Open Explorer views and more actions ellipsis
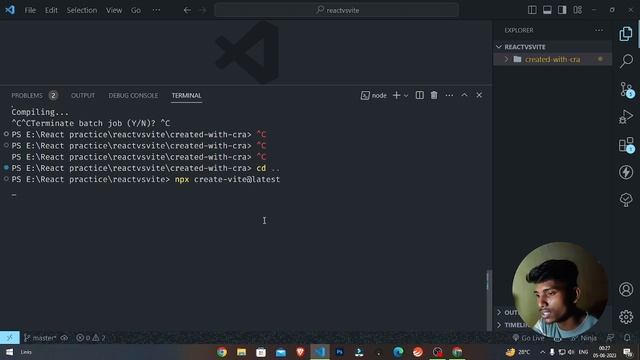 pyautogui.click(x=598, y=30)
